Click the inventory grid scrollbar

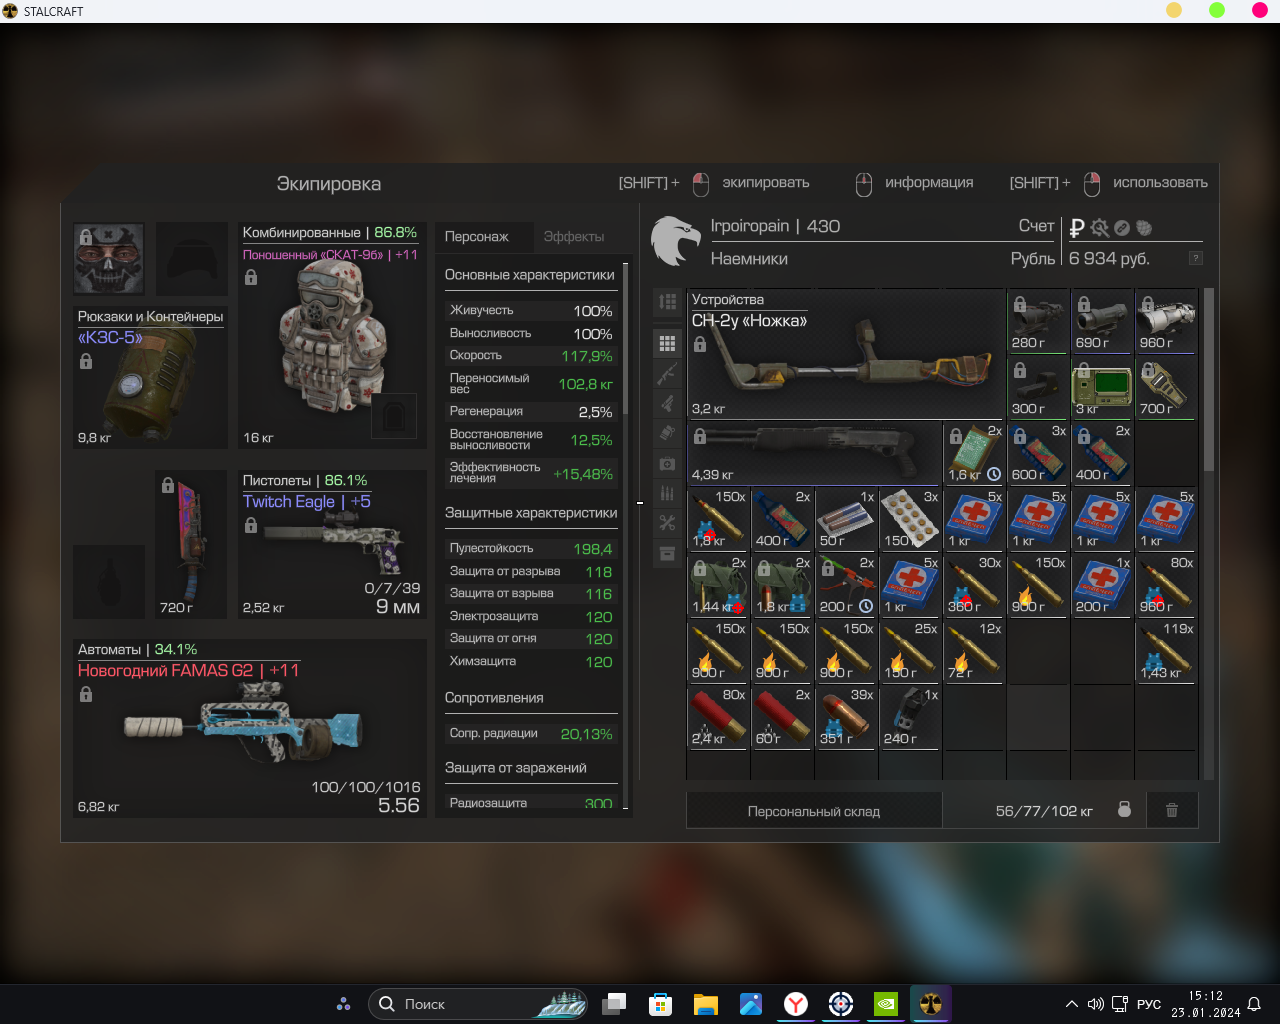pos(1208,380)
